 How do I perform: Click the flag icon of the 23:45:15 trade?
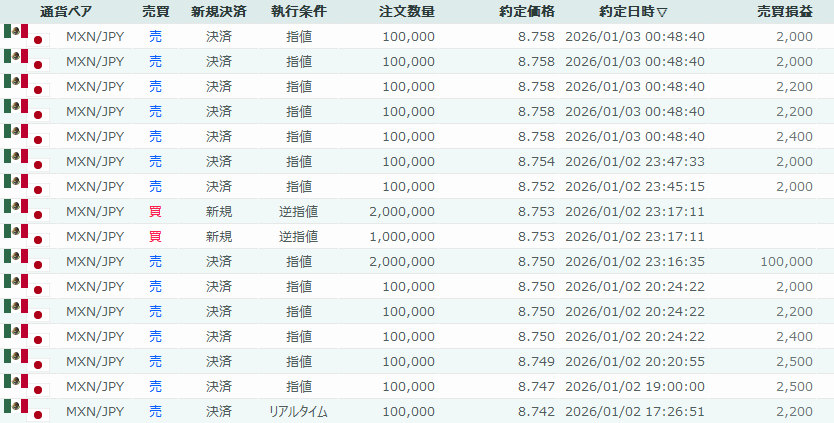26,186
